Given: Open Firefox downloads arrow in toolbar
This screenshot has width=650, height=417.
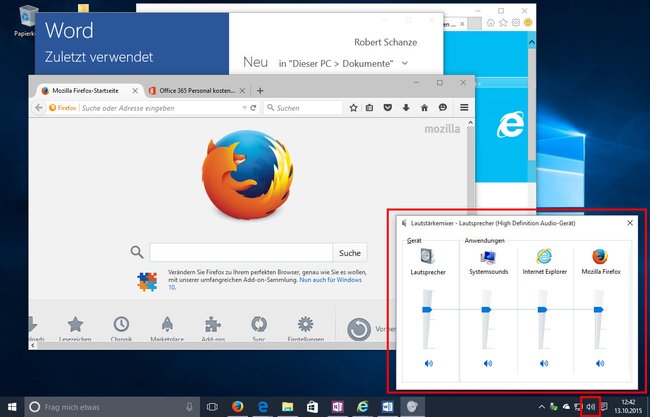Looking at the screenshot, I should click(x=406, y=108).
